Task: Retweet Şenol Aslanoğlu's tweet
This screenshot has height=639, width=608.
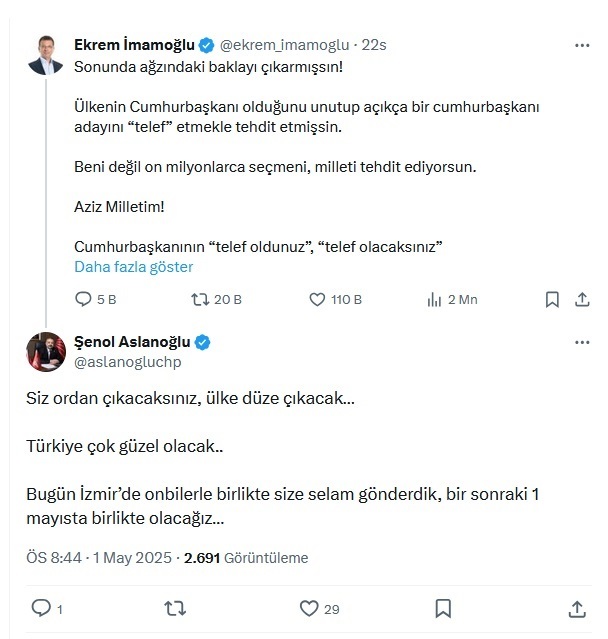Action: (174, 607)
